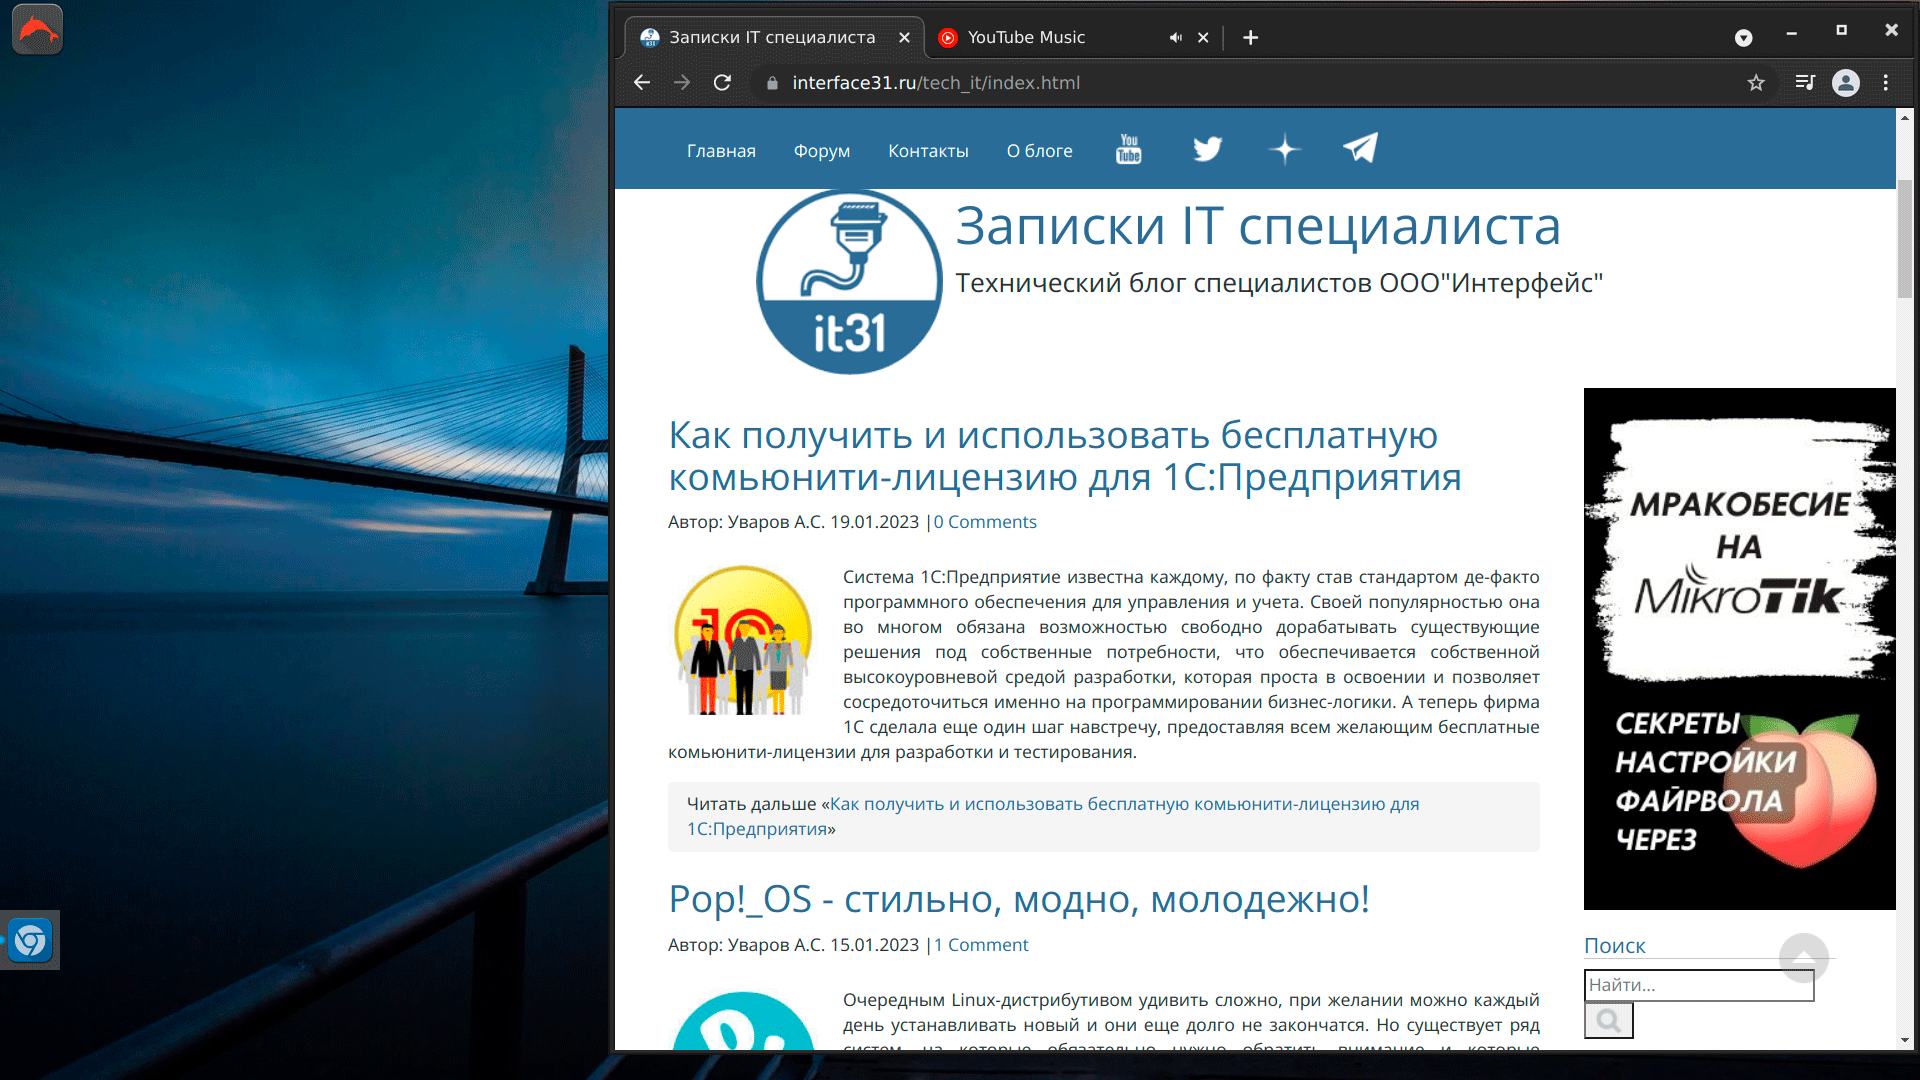Image resolution: width=1920 pixels, height=1080 pixels.
Task: Open Chrome three-dot menu
Action: click(x=1886, y=83)
